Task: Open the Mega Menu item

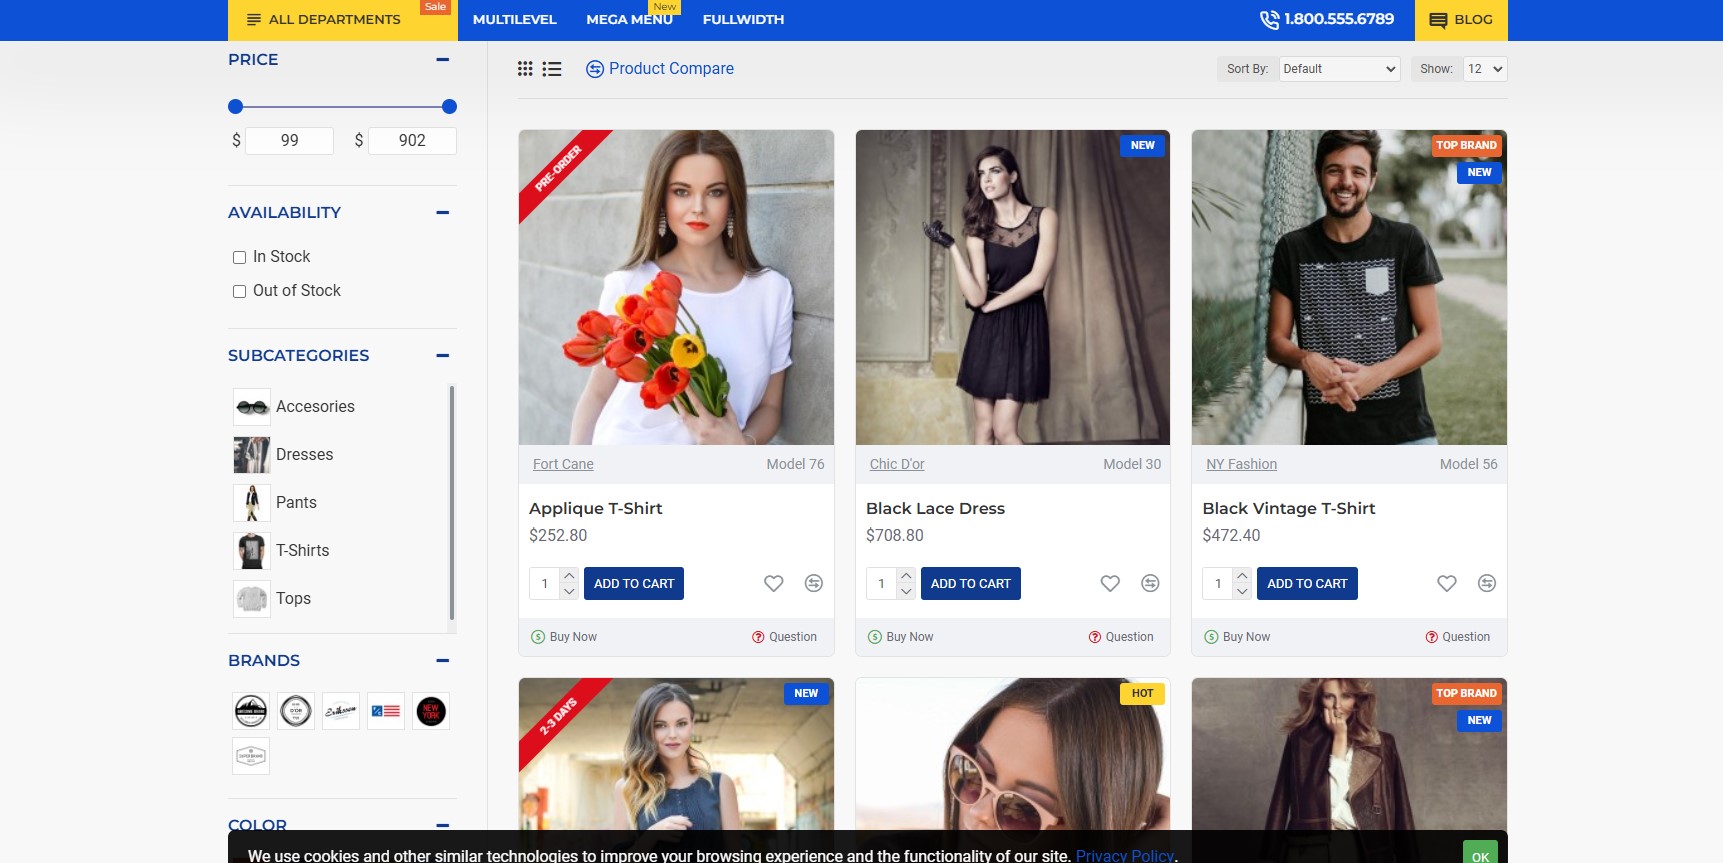Action: 630,20
